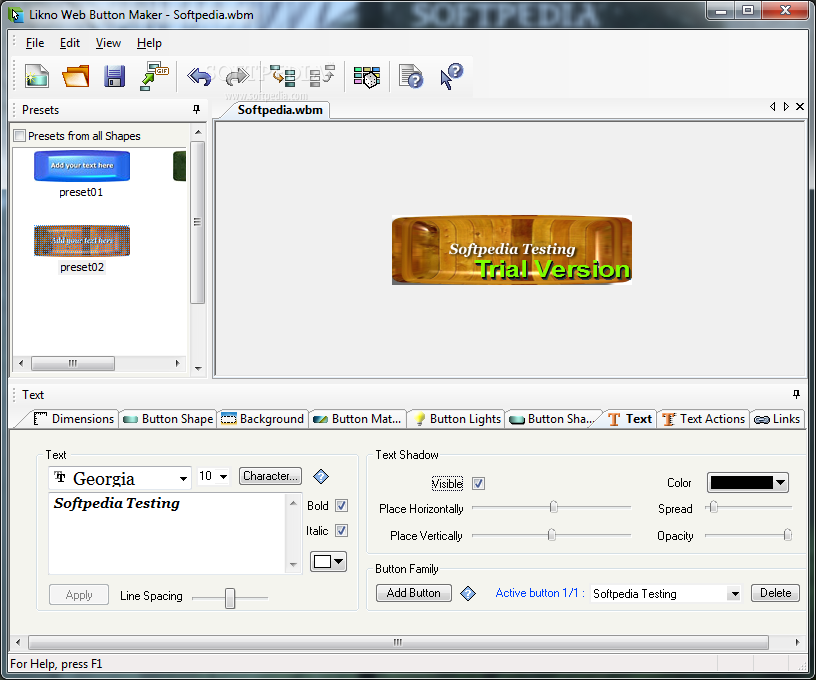Open the text color picker dropdown
The image size is (816, 680).
coord(328,561)
